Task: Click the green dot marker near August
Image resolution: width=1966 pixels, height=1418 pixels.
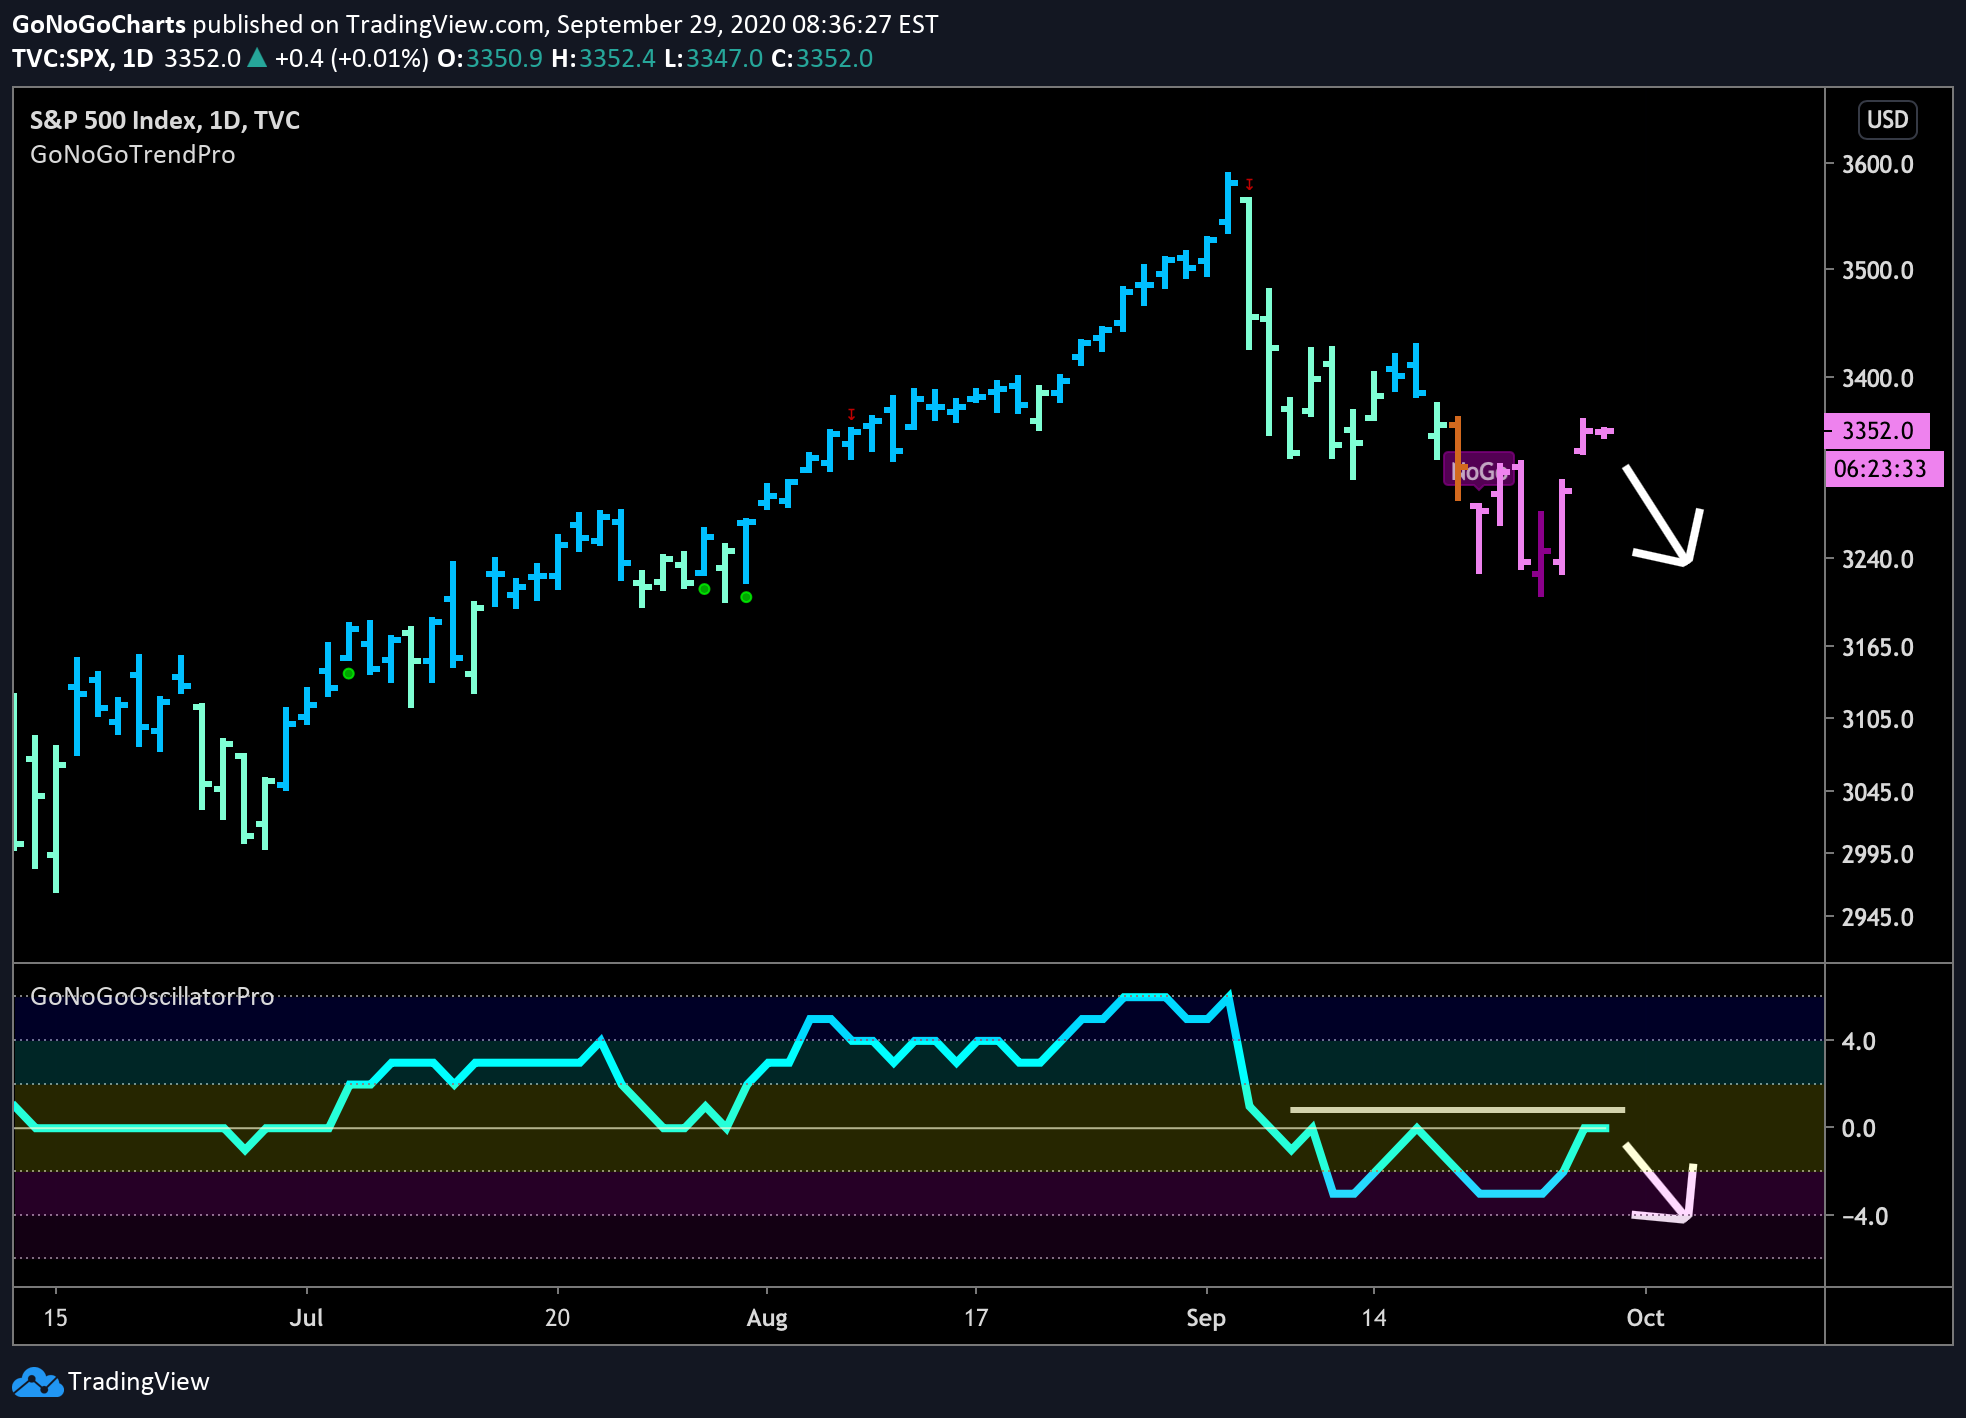Action: (746, 597)
